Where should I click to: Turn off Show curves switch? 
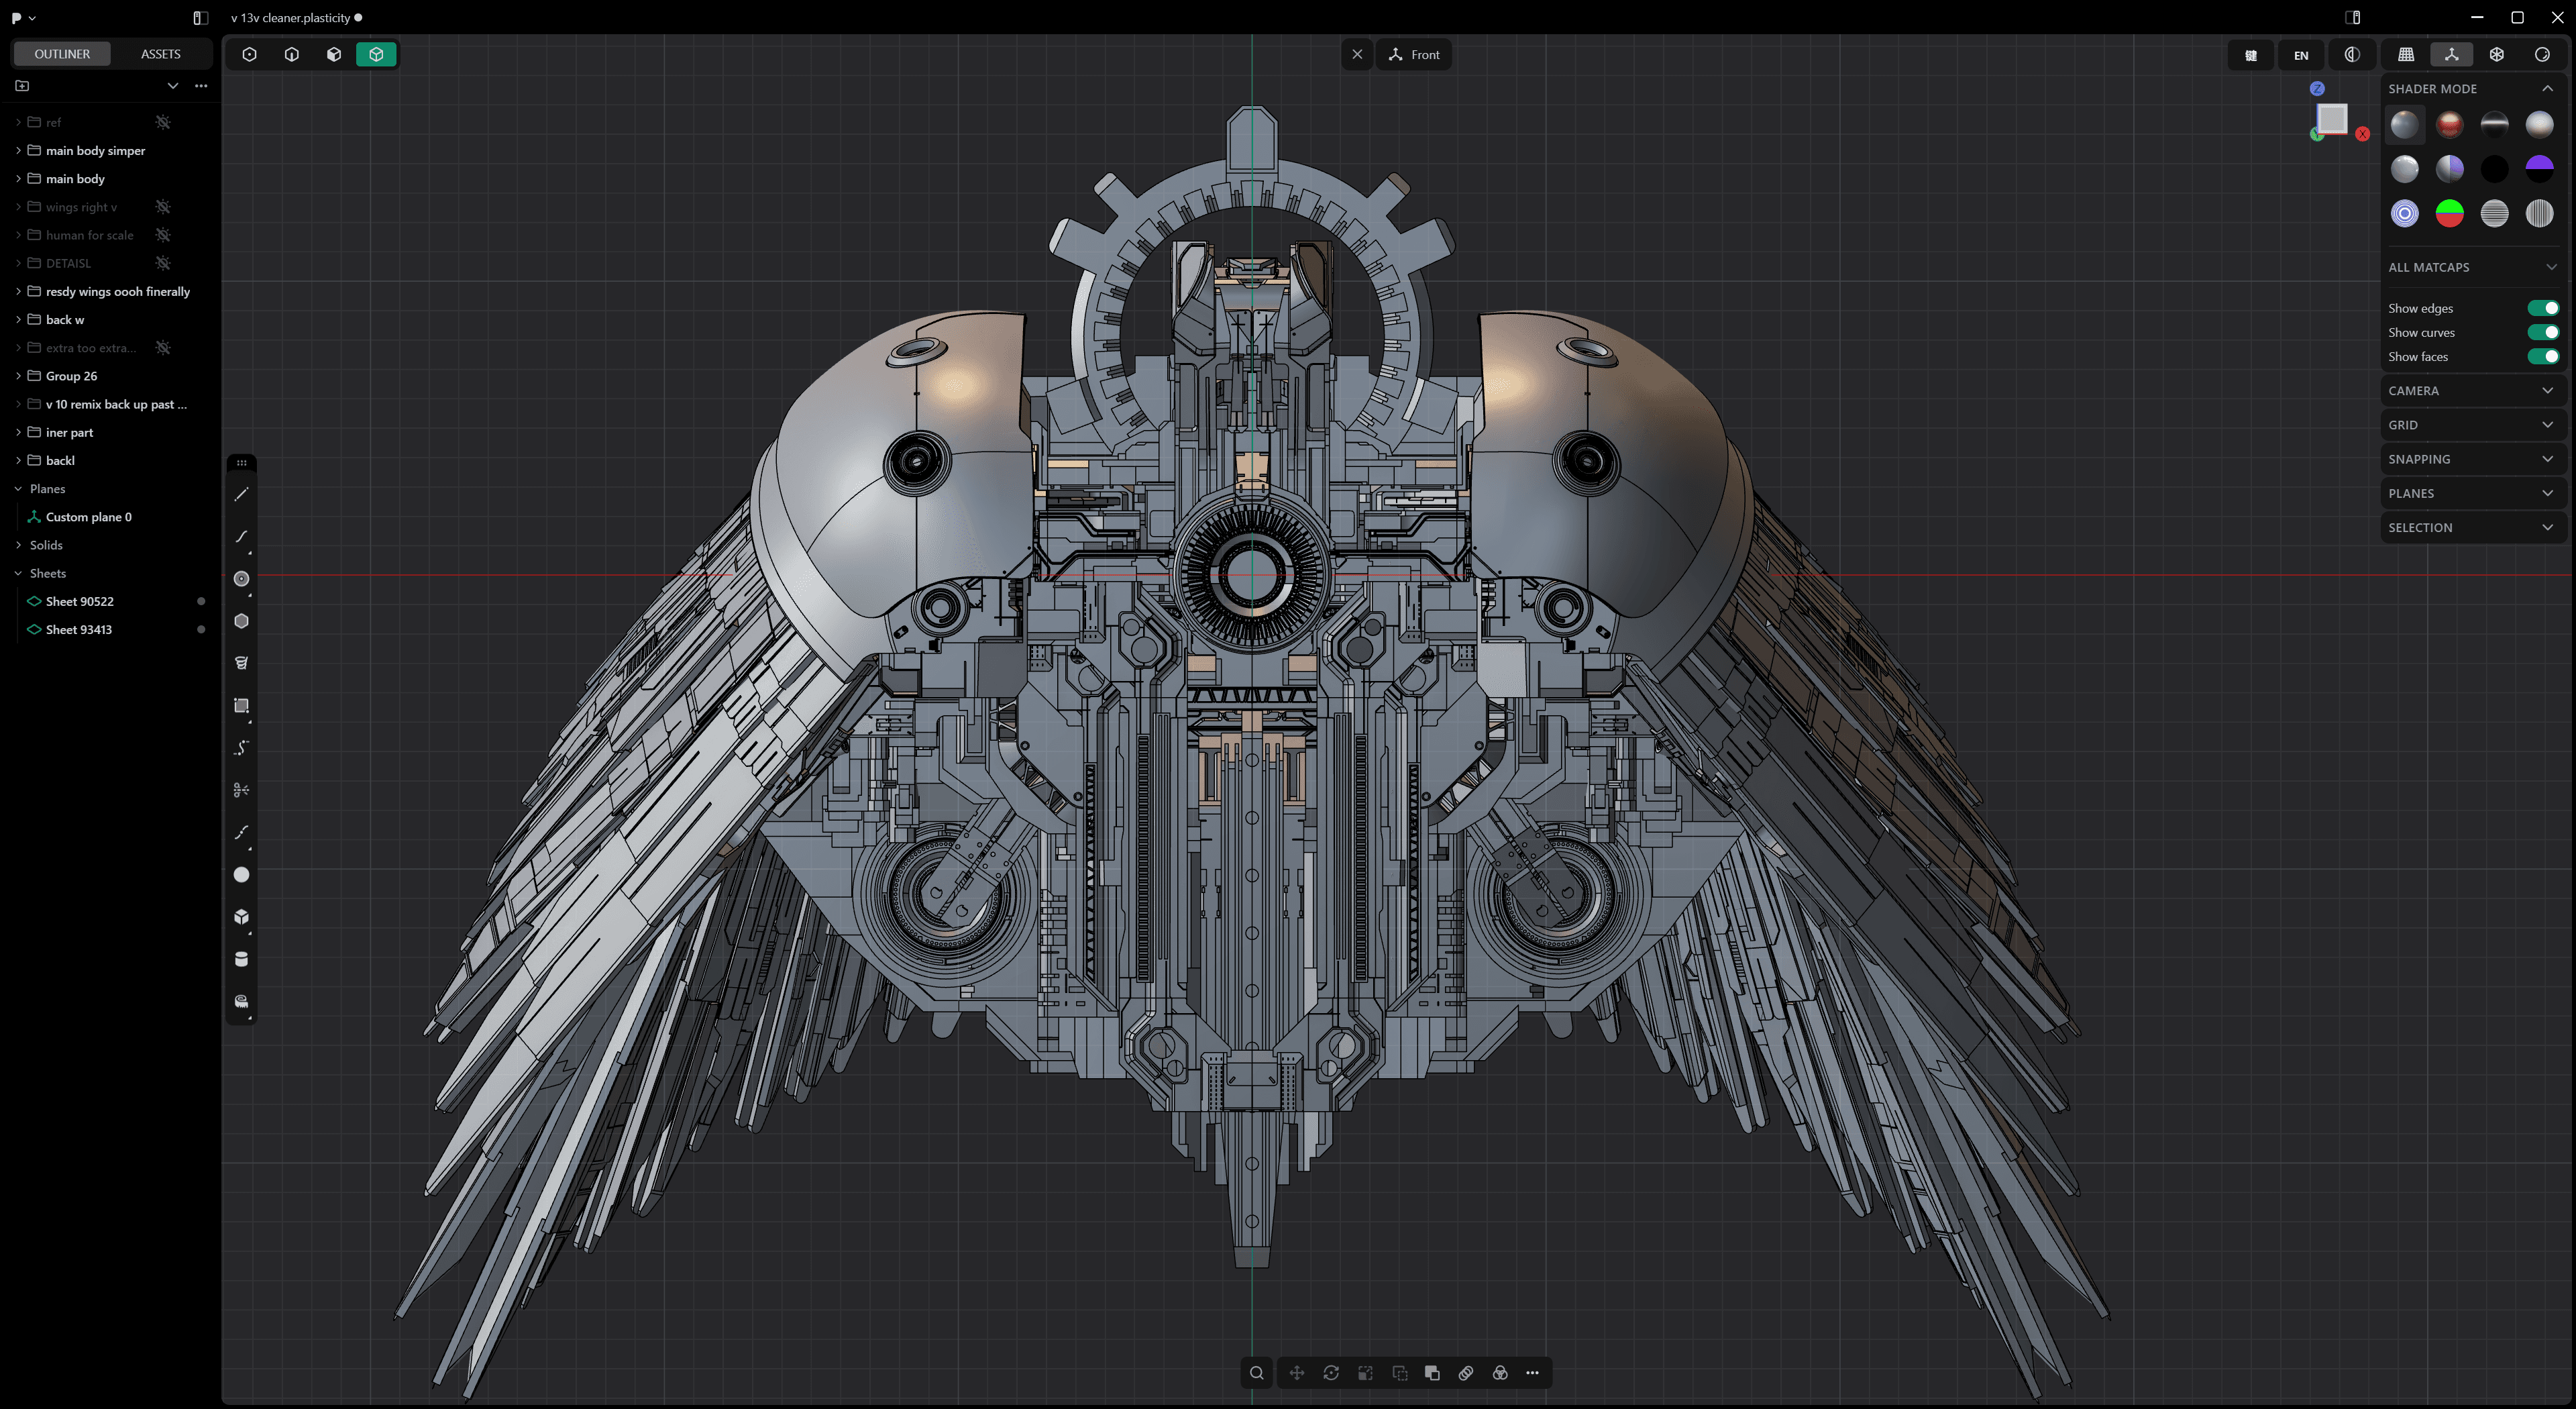[x=2542, y=332]
